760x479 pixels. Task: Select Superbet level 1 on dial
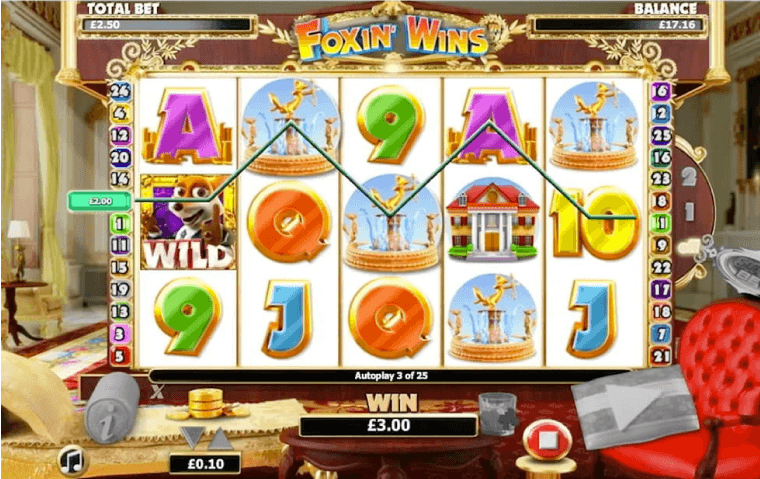[x=689, y=211]
